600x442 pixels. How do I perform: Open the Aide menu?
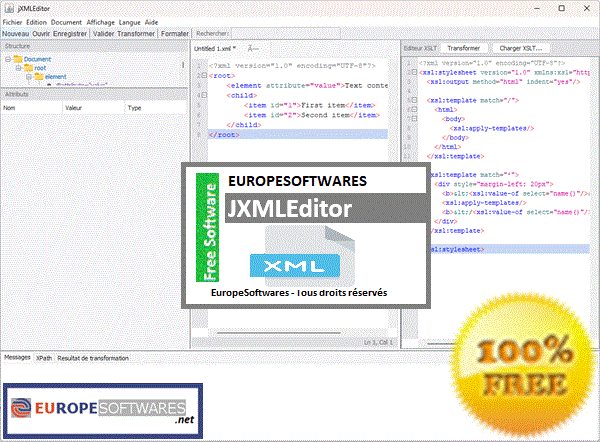point(152,23)
